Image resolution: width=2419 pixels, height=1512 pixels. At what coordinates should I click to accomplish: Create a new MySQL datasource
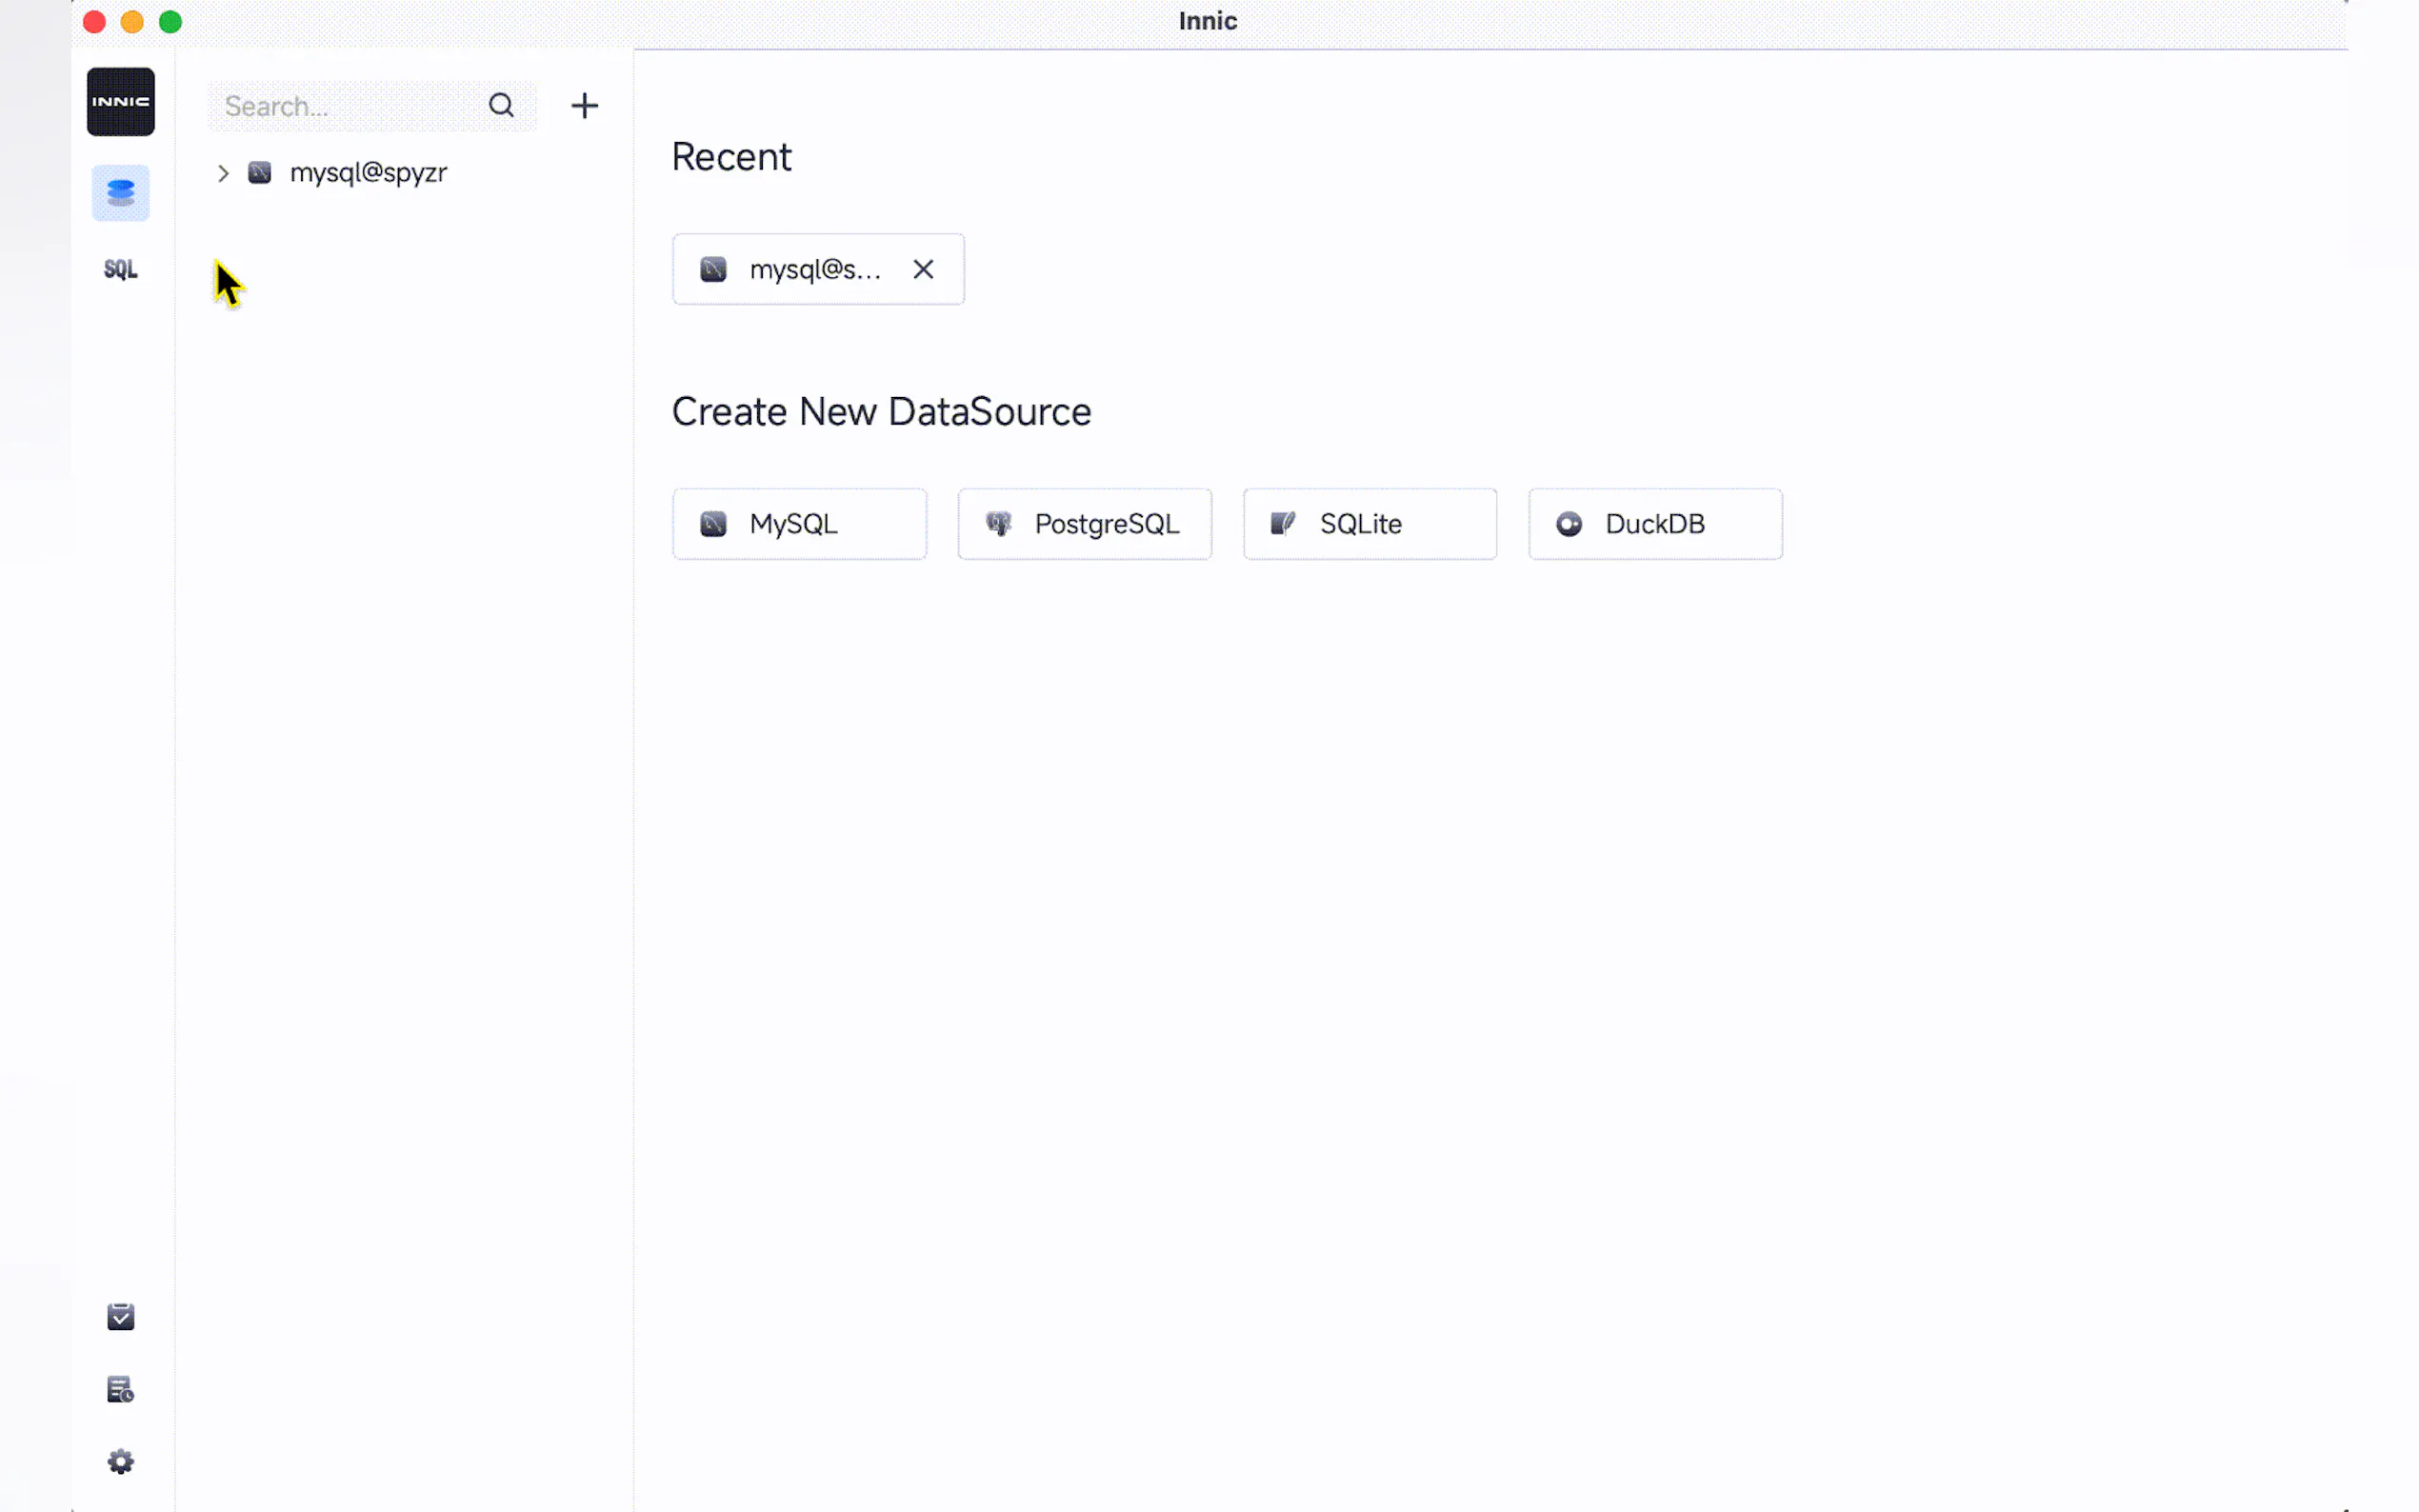[x=799, y=524]
